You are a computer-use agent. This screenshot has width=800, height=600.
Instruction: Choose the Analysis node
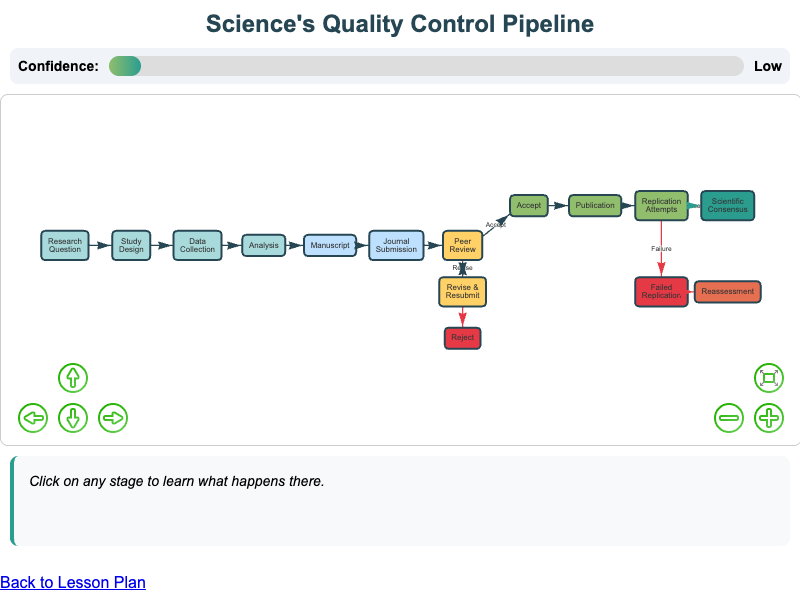[263, 245]
